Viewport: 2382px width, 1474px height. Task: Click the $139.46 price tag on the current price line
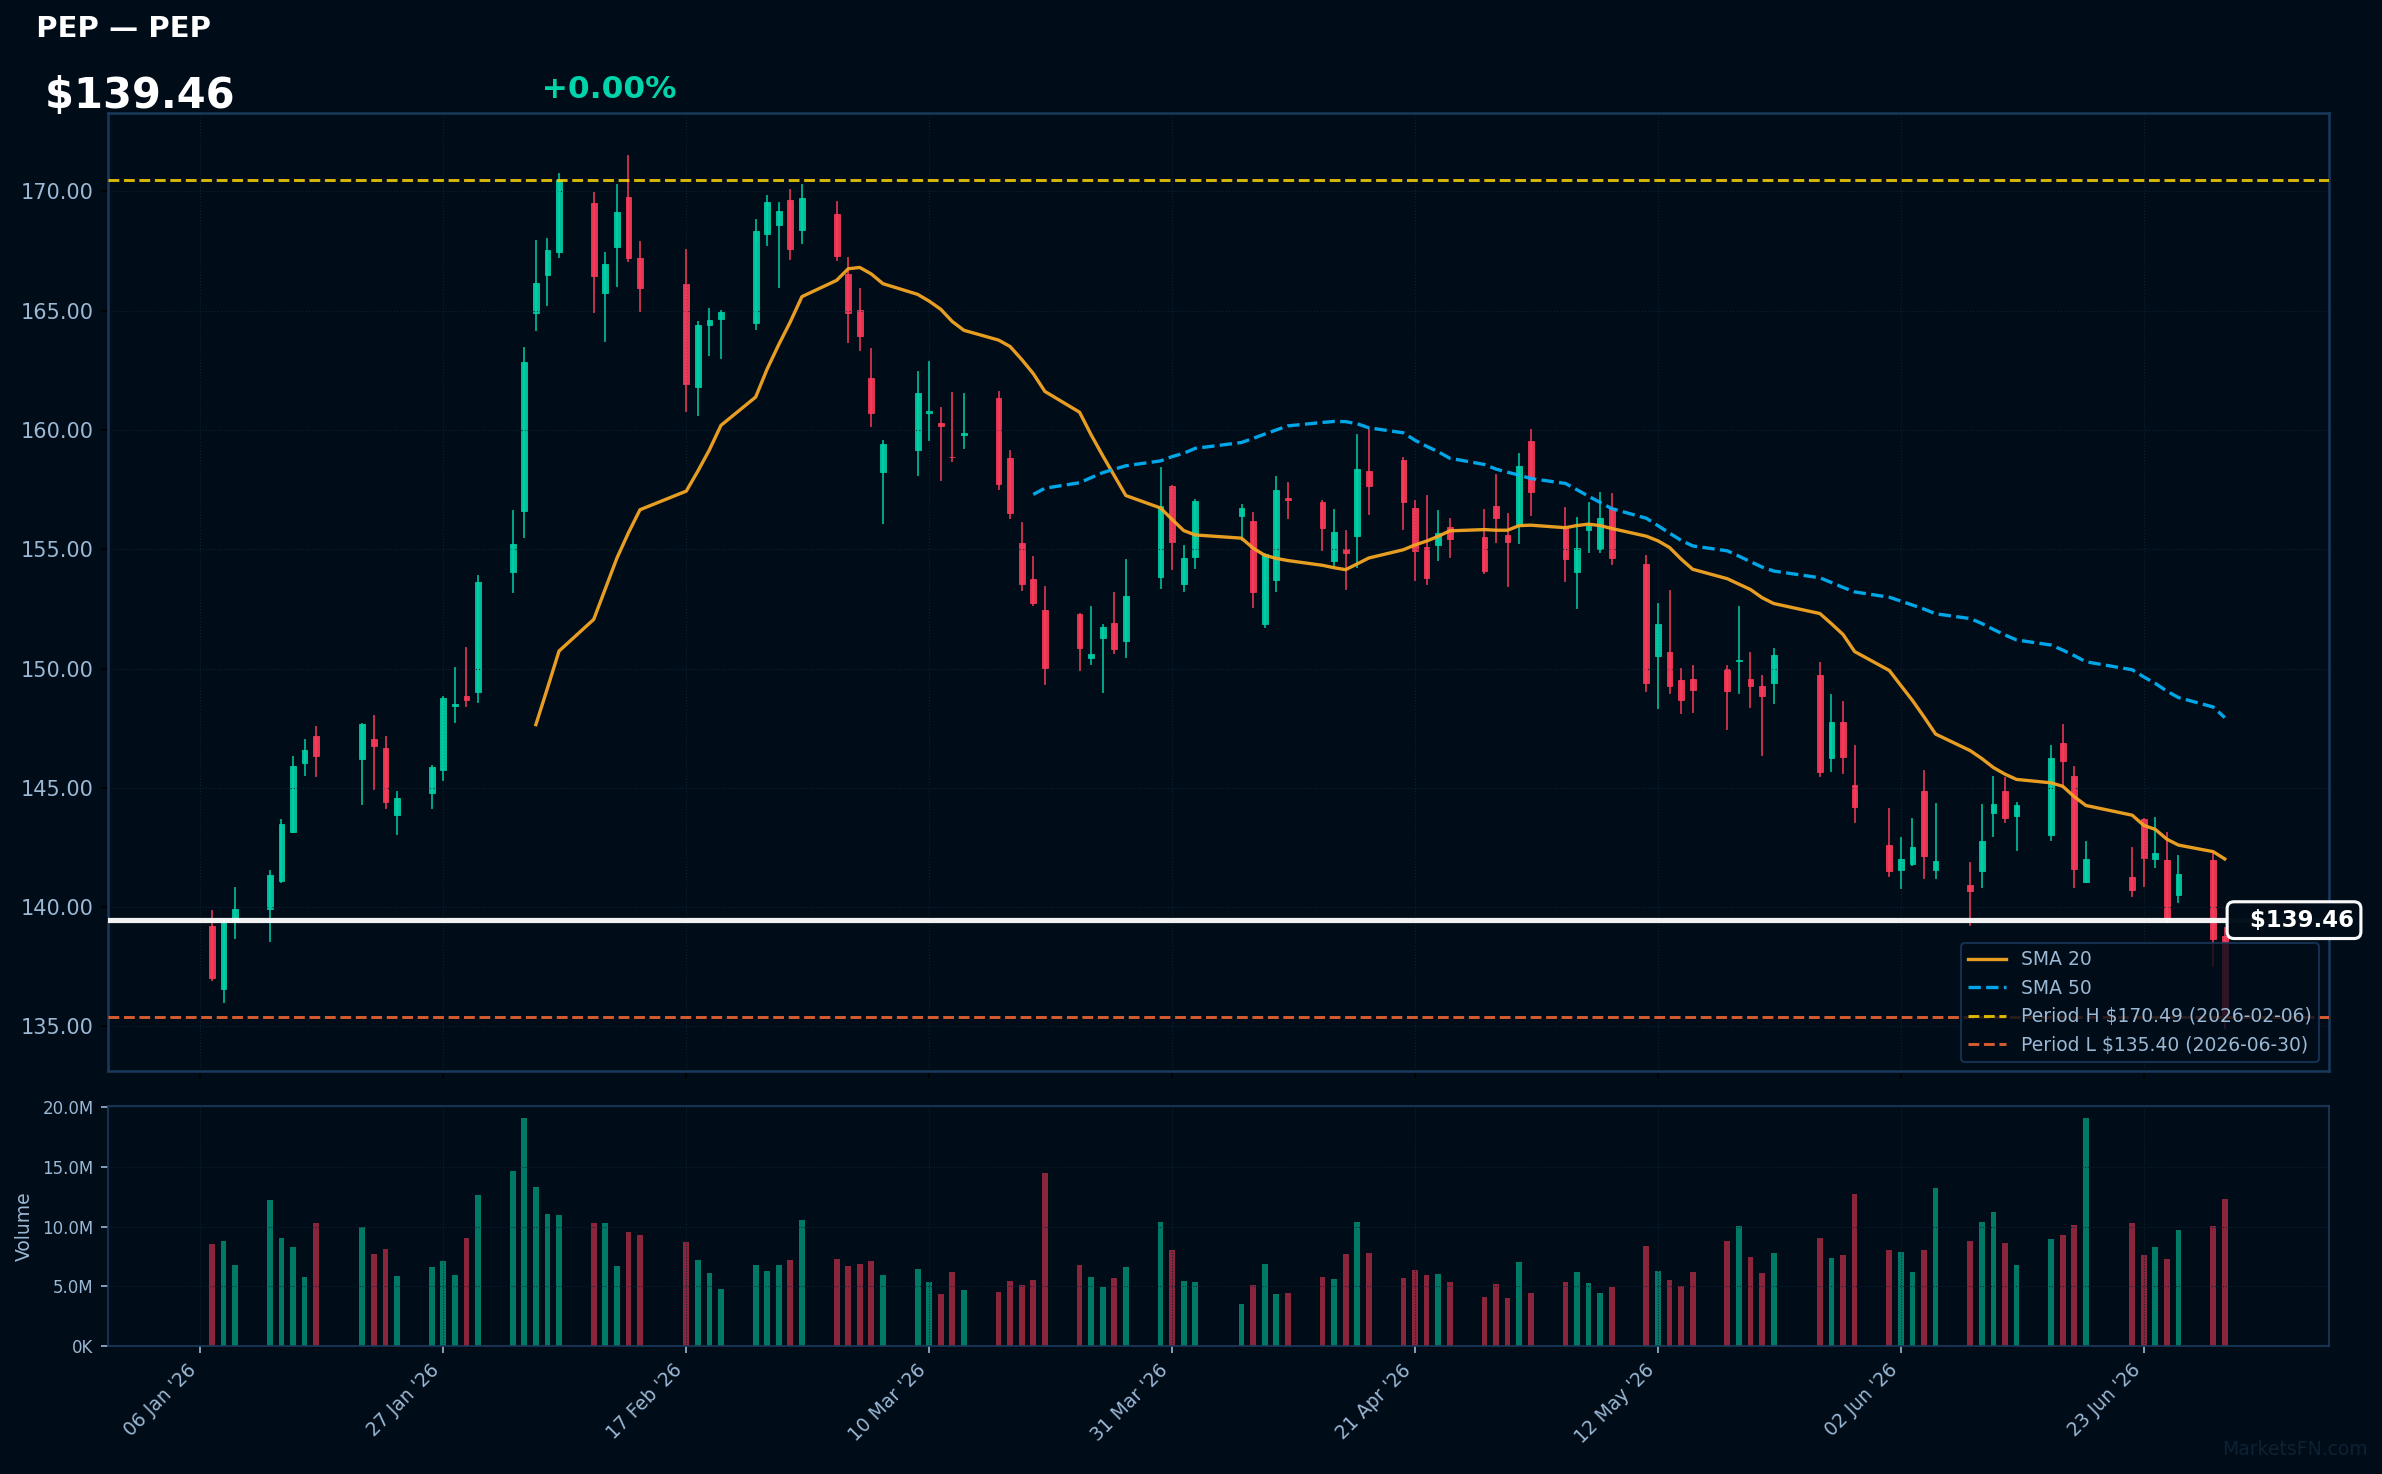pos(2294,920)
